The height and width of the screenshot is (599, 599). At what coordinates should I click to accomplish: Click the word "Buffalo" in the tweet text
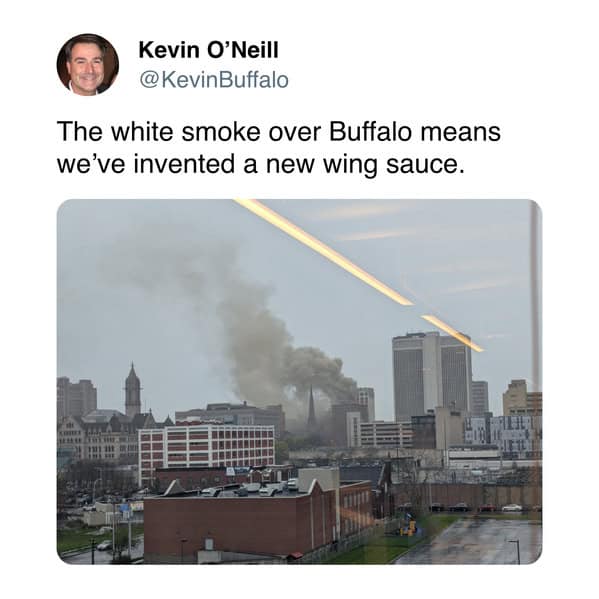point(370,132)
